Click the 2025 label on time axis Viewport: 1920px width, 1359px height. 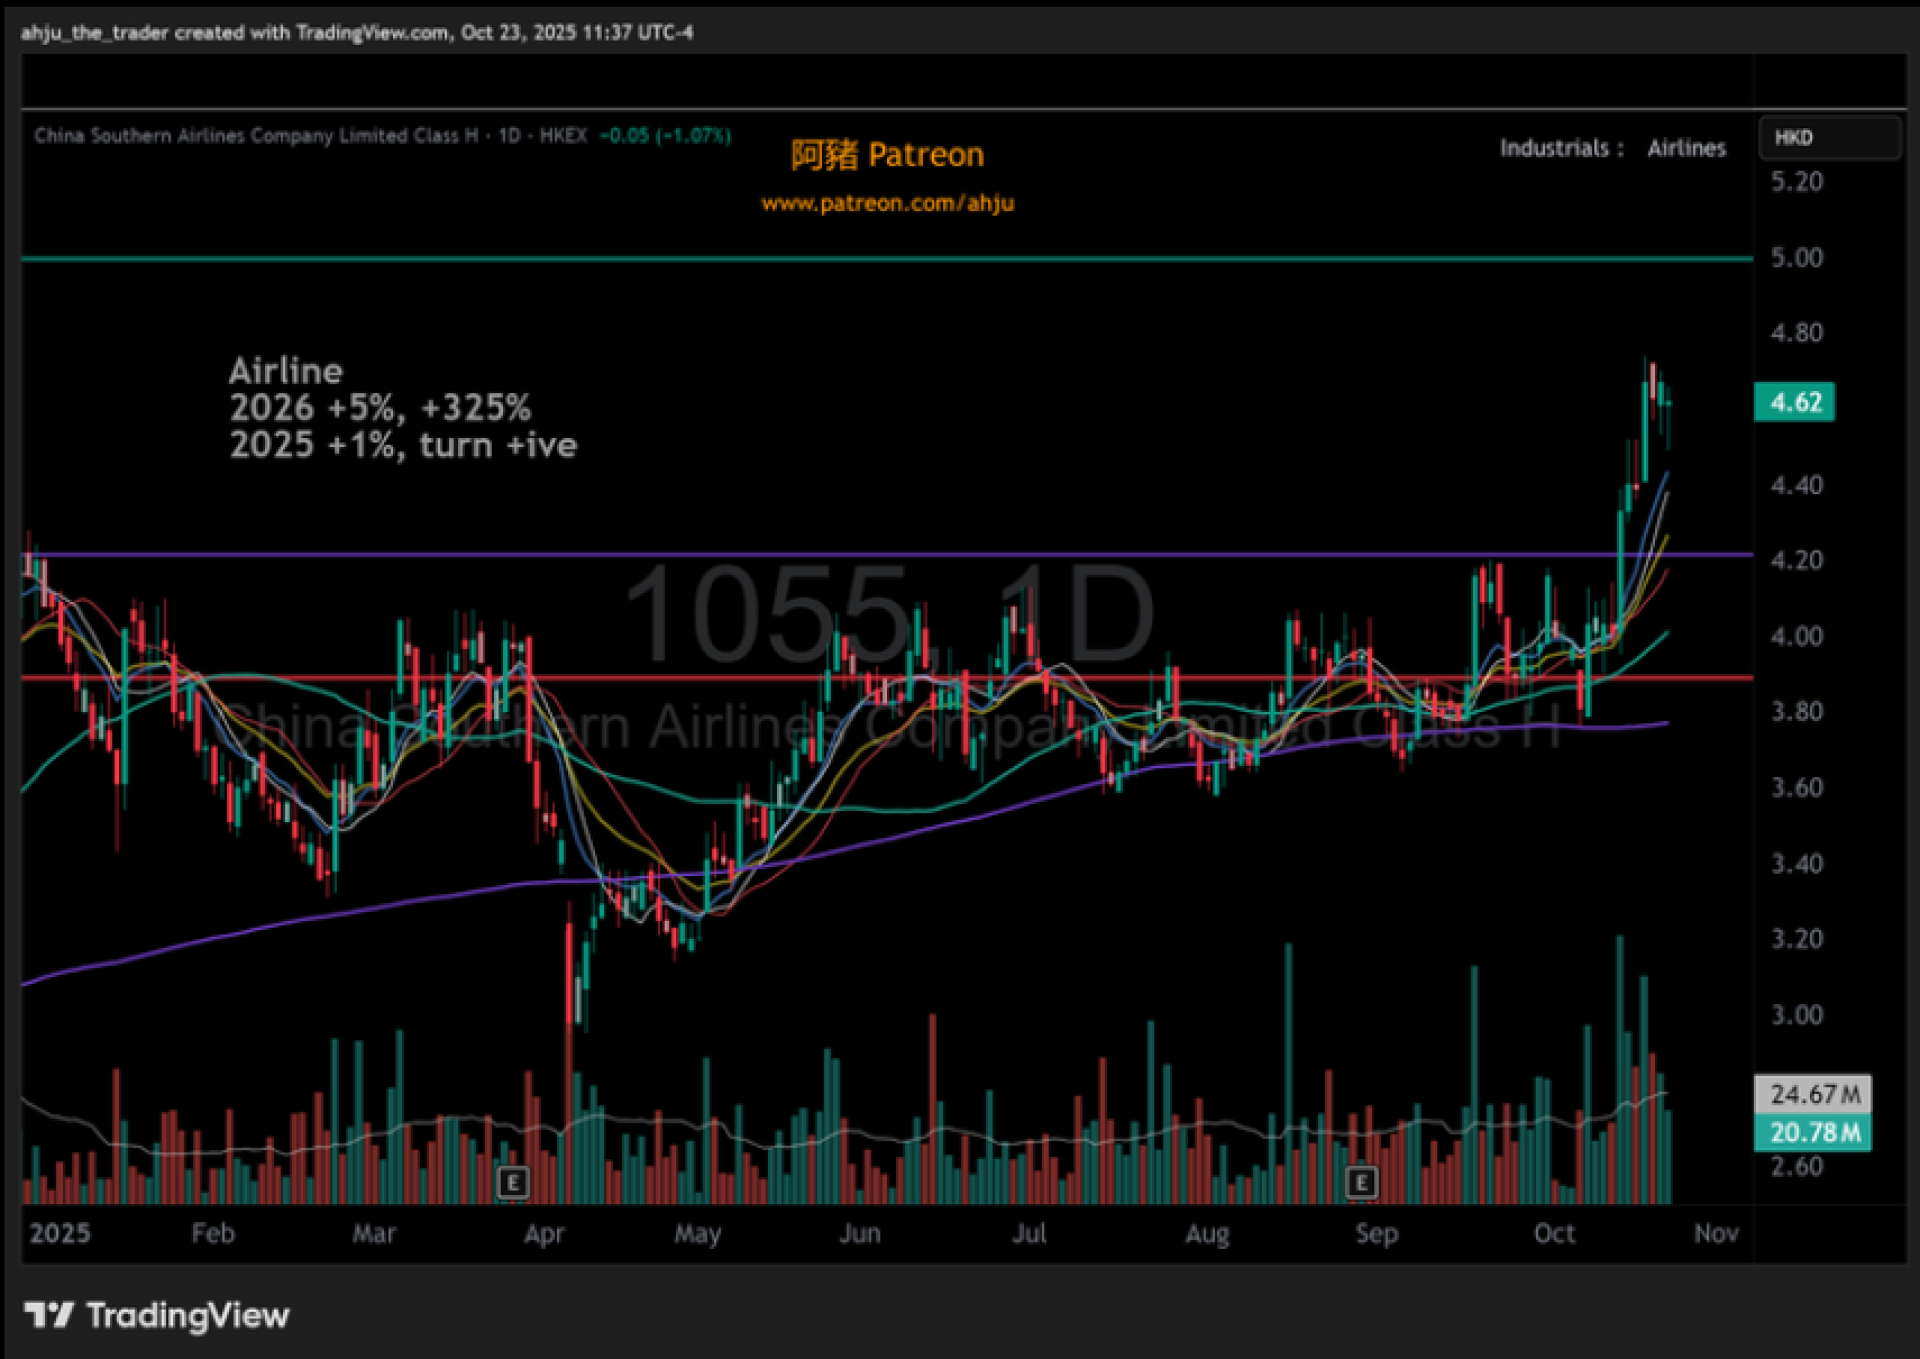[x=60, y=1233]
